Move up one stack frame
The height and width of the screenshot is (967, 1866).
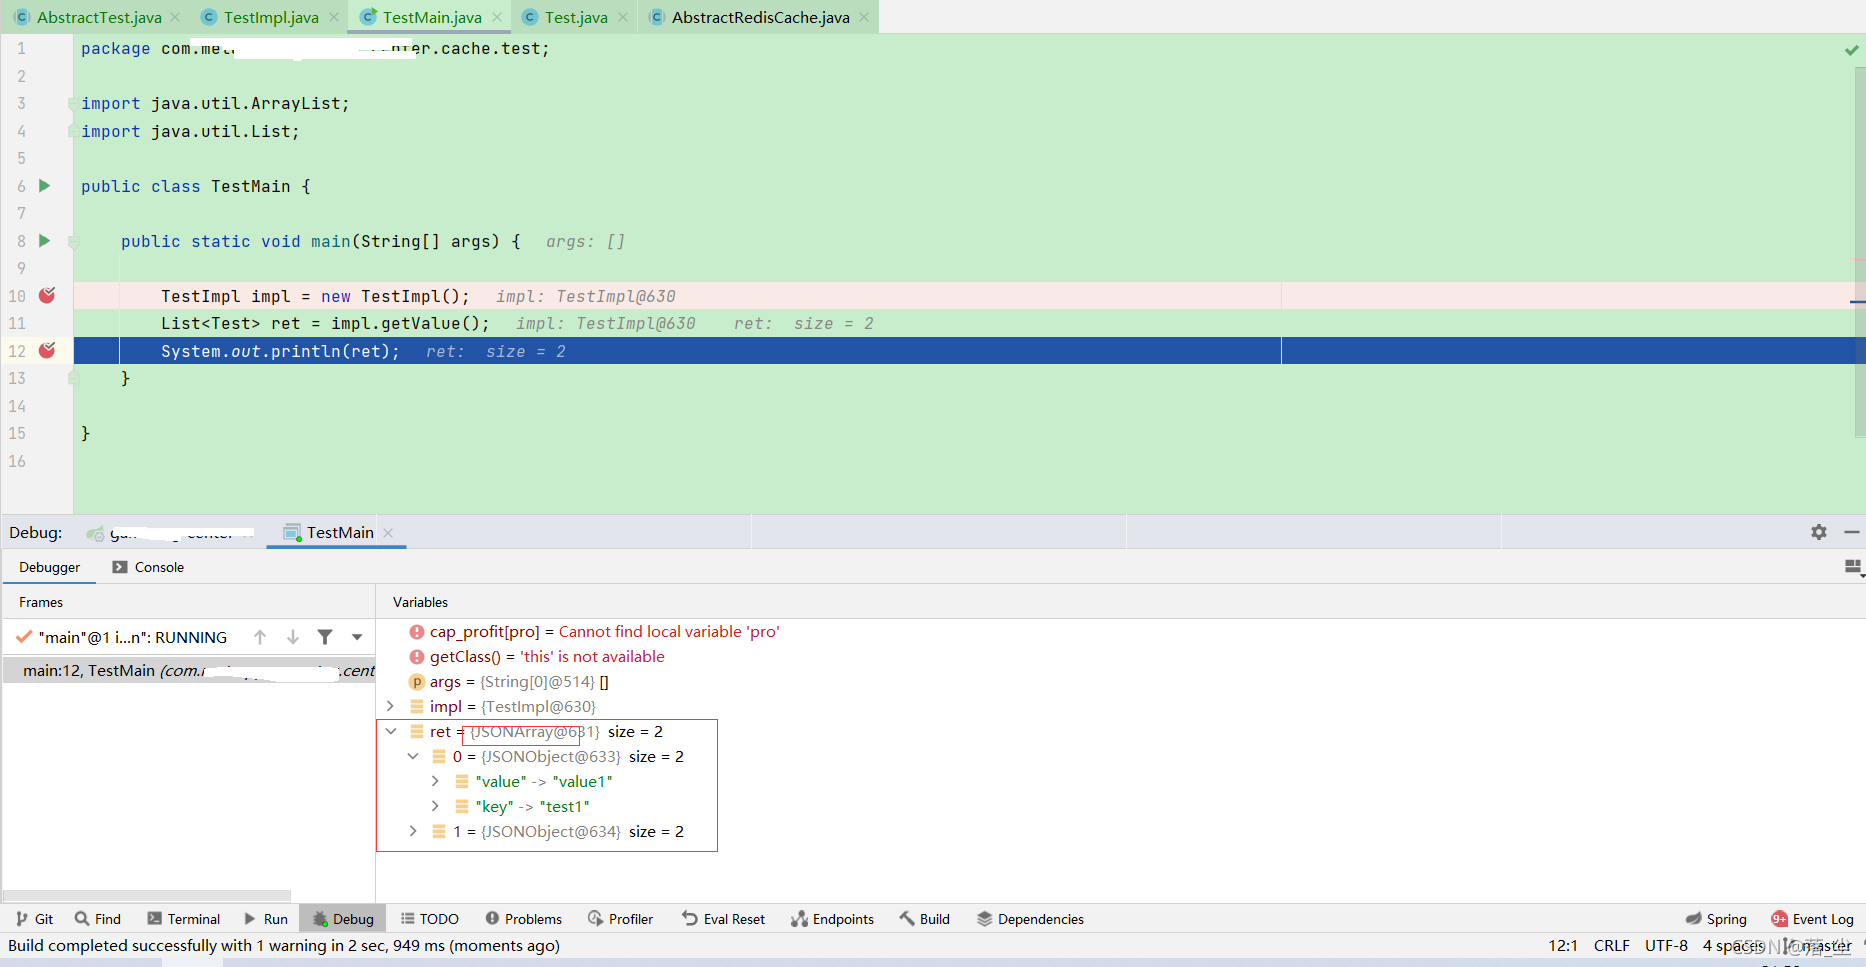pos(260,637)
